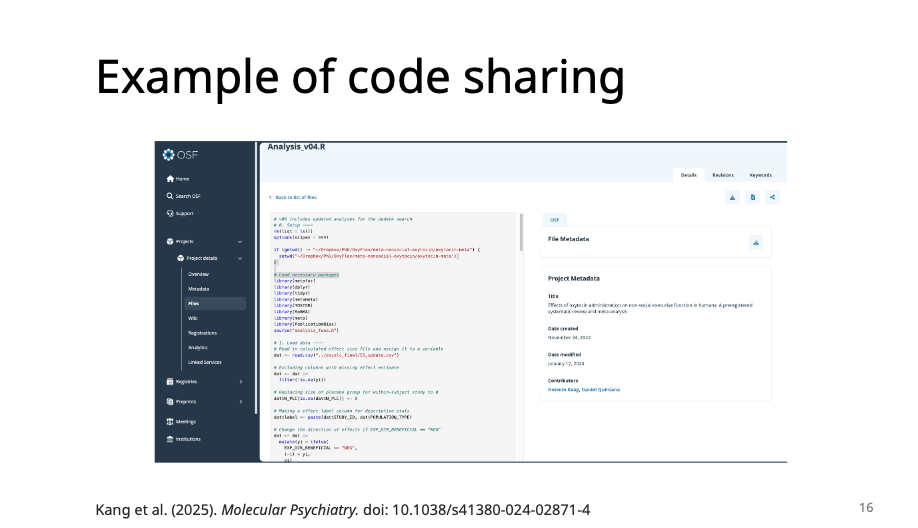Download File Metadata using its icon

pyautogui.click(x=756, y=241)
